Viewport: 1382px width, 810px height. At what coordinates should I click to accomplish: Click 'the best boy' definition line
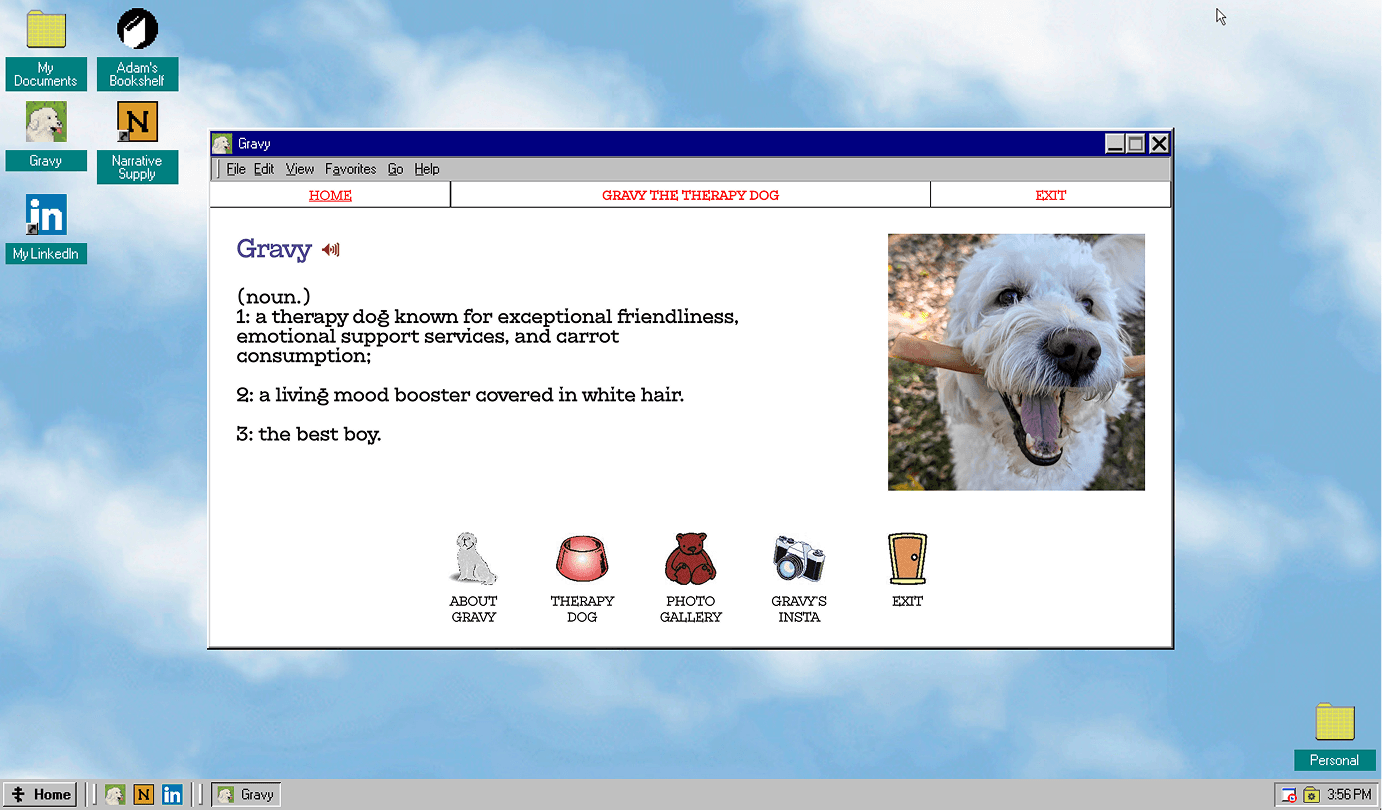point(309,435)
